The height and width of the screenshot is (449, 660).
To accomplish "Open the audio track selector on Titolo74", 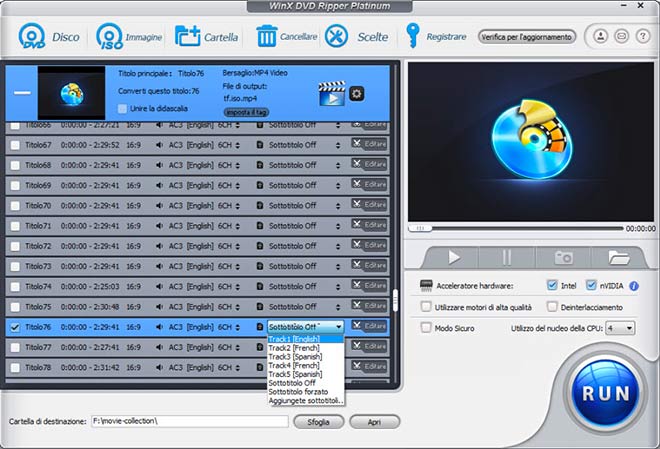I will click(x=237, y=287).
